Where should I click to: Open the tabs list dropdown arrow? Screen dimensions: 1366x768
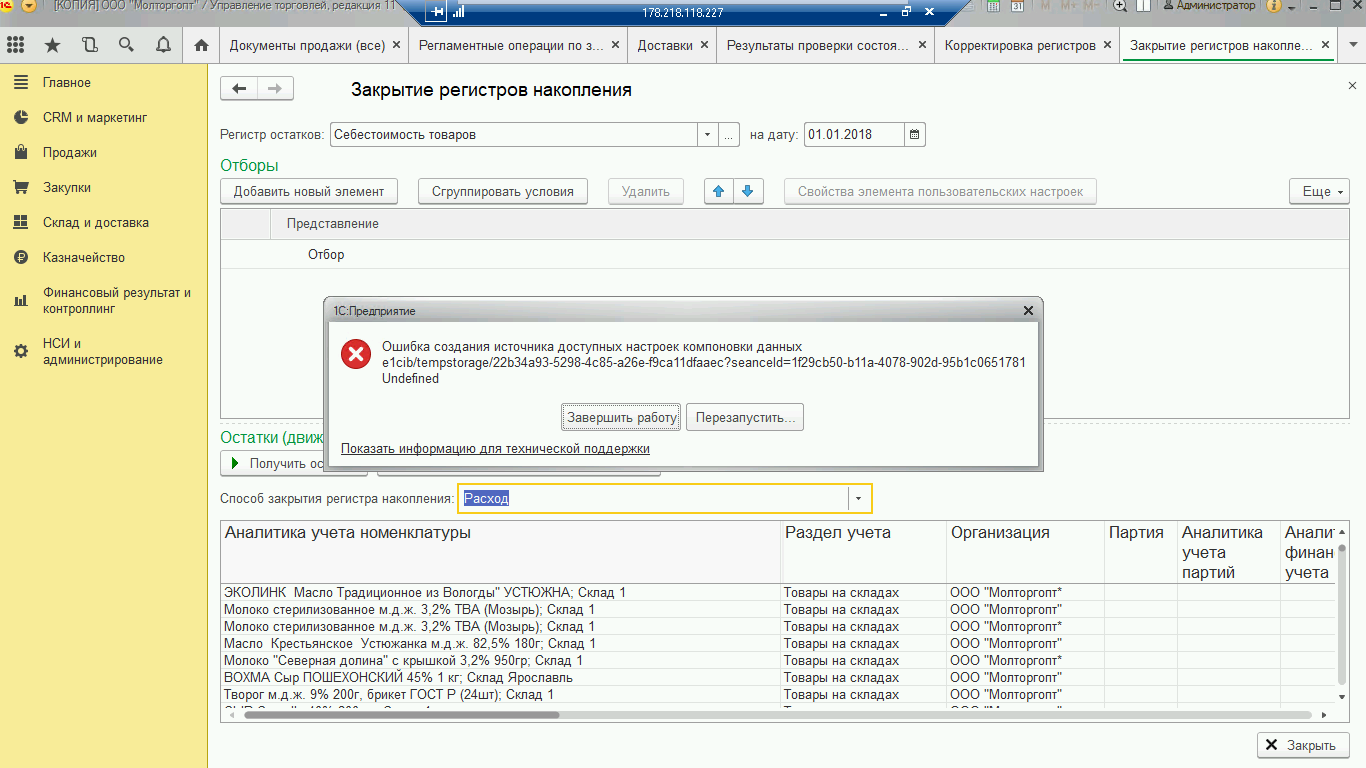click(1353, 45)
